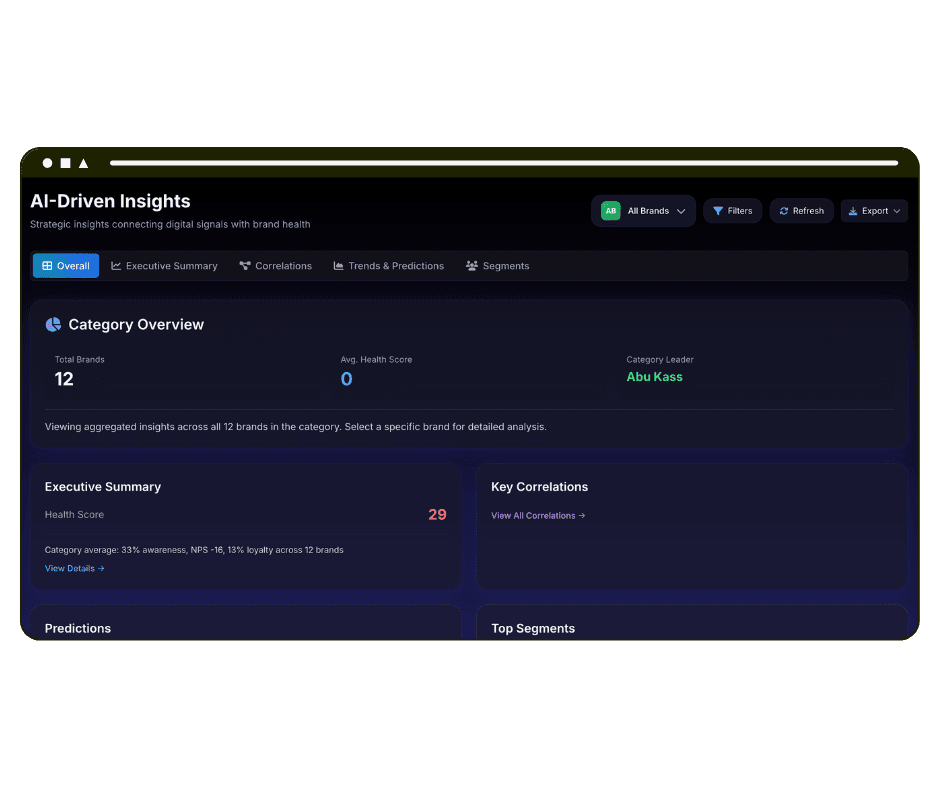
Task: Click the Category Leader name Abu Kass
Action: coord(655,377)
